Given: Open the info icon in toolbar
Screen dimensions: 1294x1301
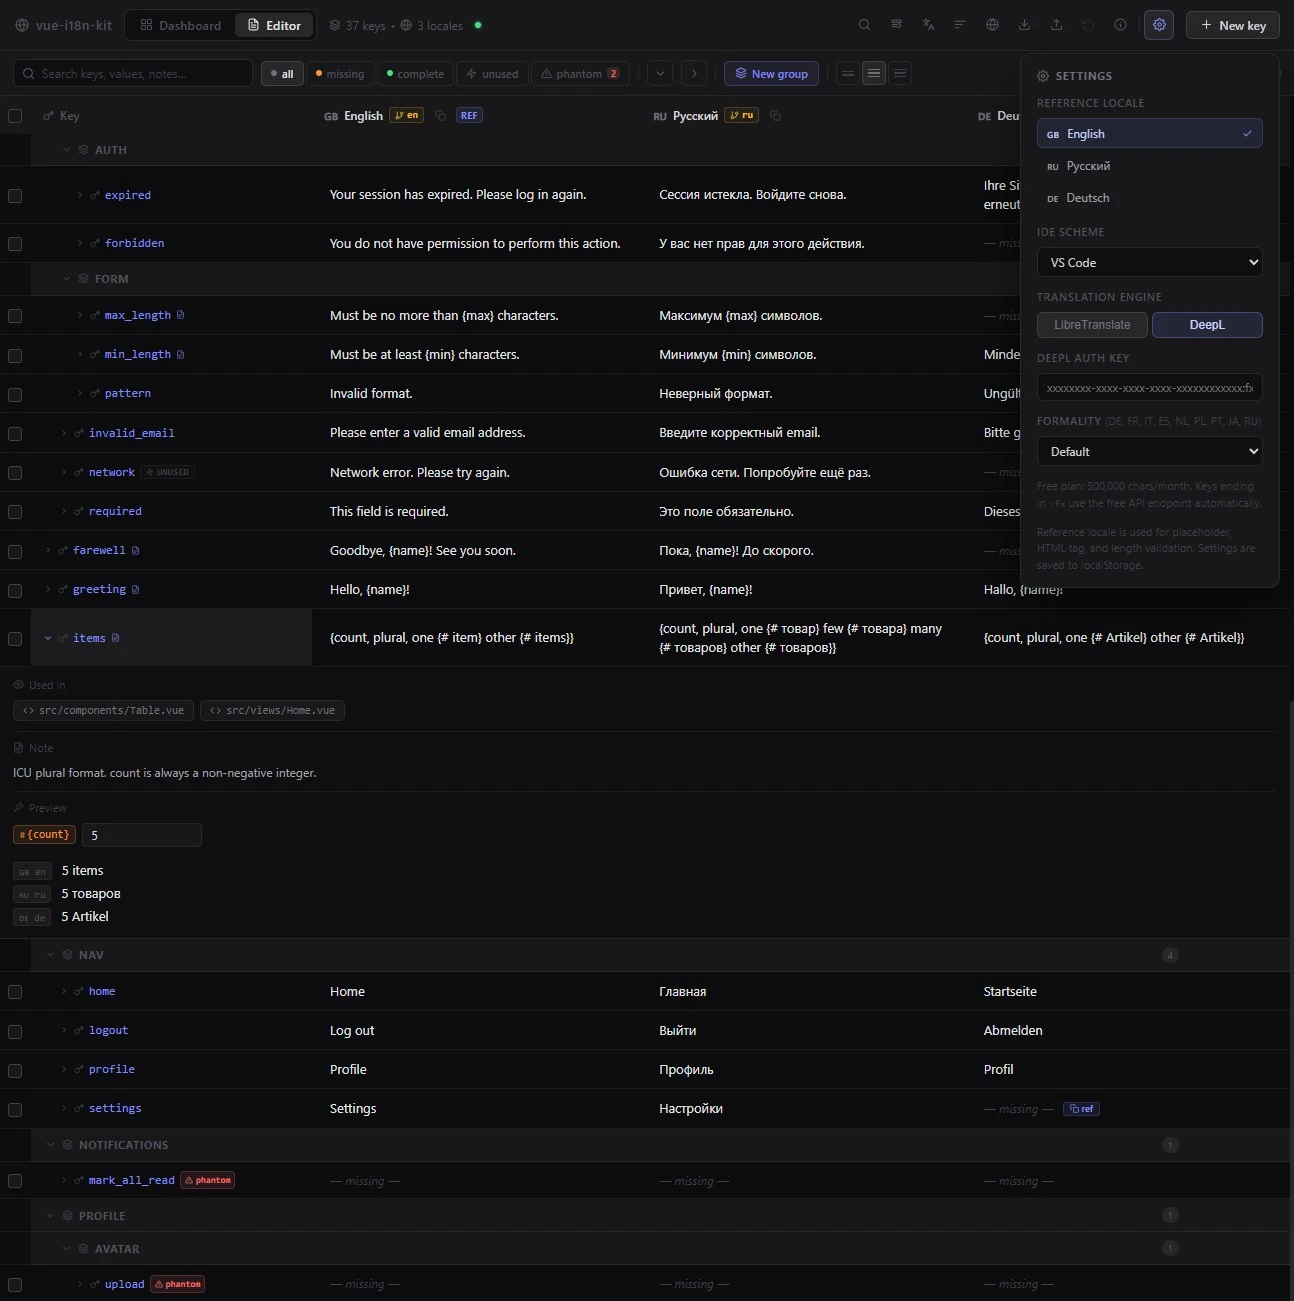Looking at the screenshot, I should 1120,25.
